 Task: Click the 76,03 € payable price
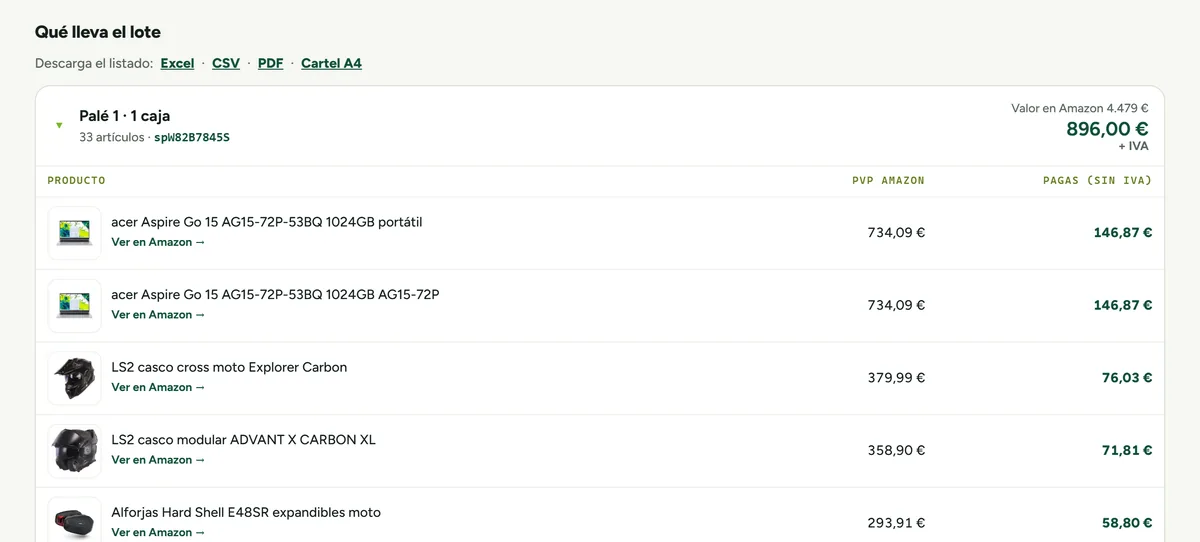1127,378
